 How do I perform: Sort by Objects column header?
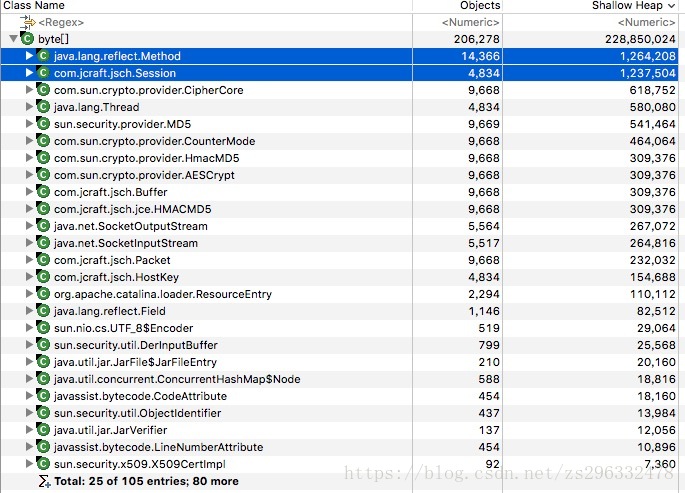457,6
